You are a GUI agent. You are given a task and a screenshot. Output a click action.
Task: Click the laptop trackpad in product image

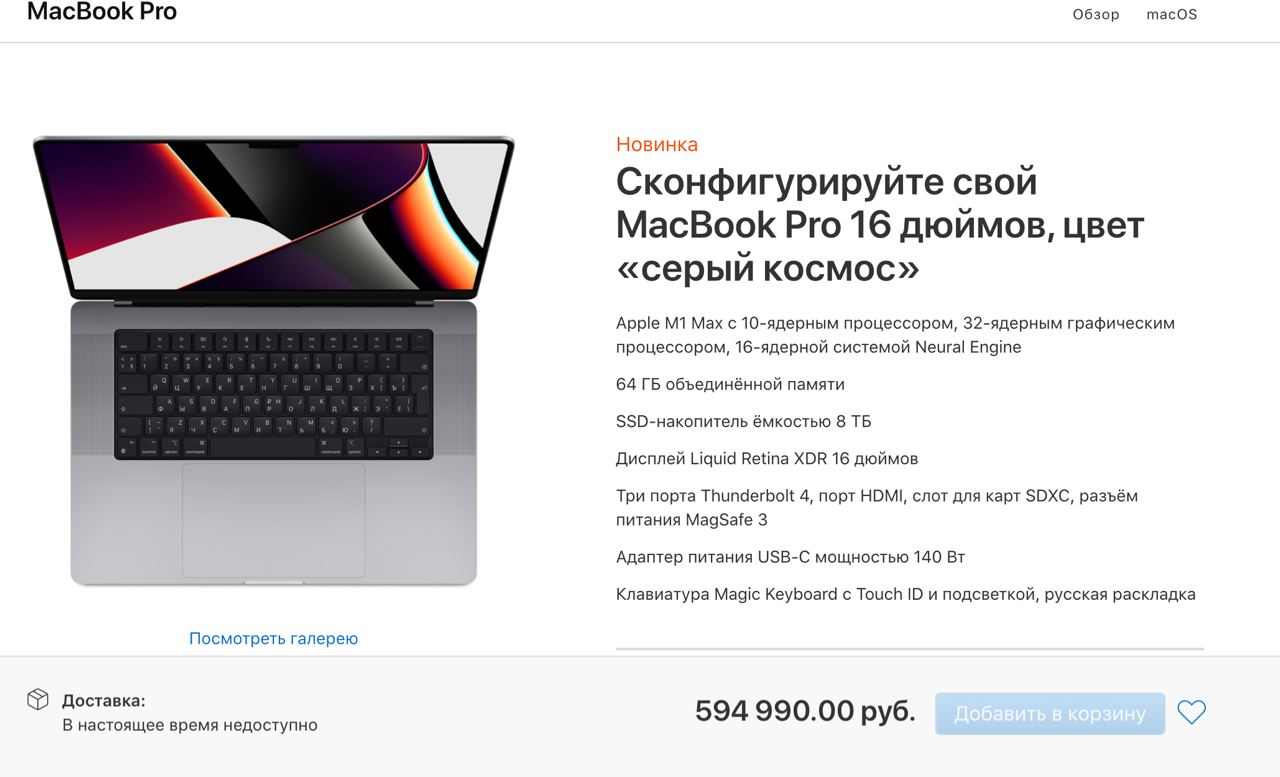(x=273, y=520)
